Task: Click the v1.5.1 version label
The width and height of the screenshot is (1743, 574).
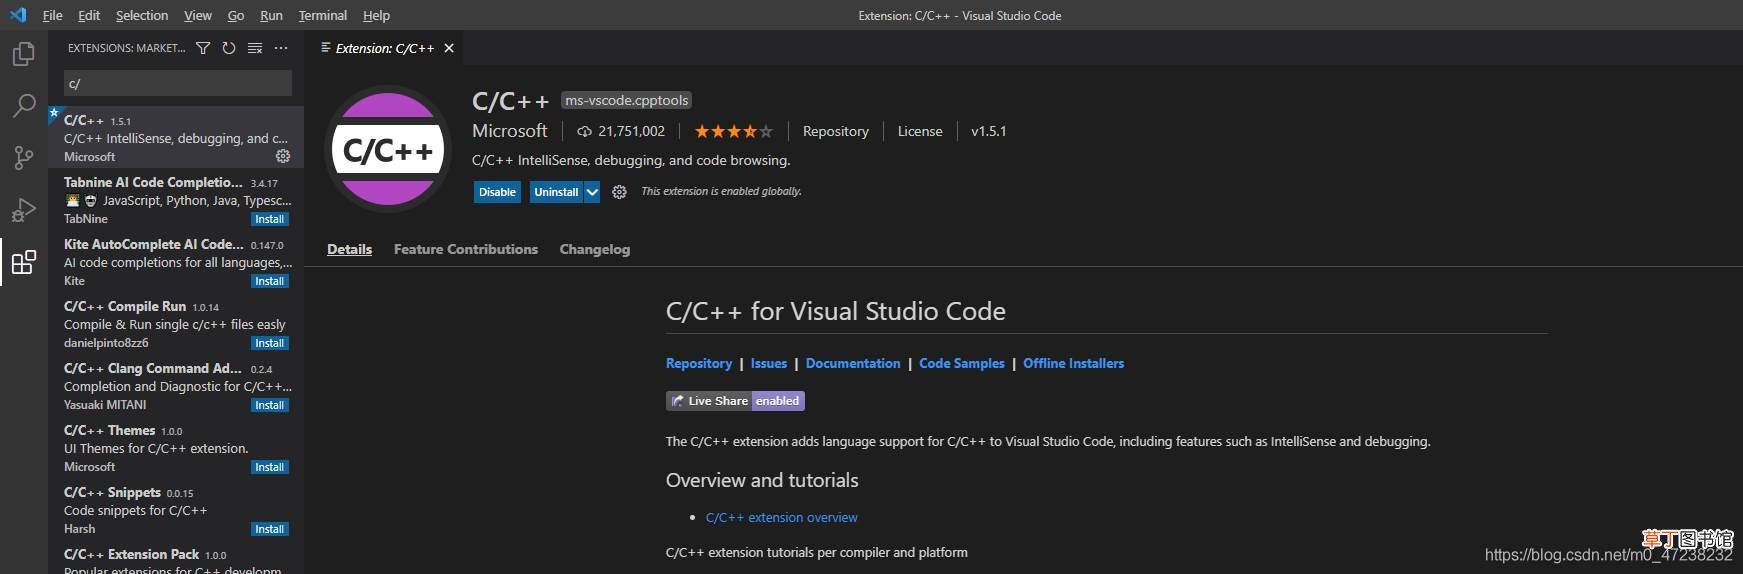Action: (x=989, y=131)
